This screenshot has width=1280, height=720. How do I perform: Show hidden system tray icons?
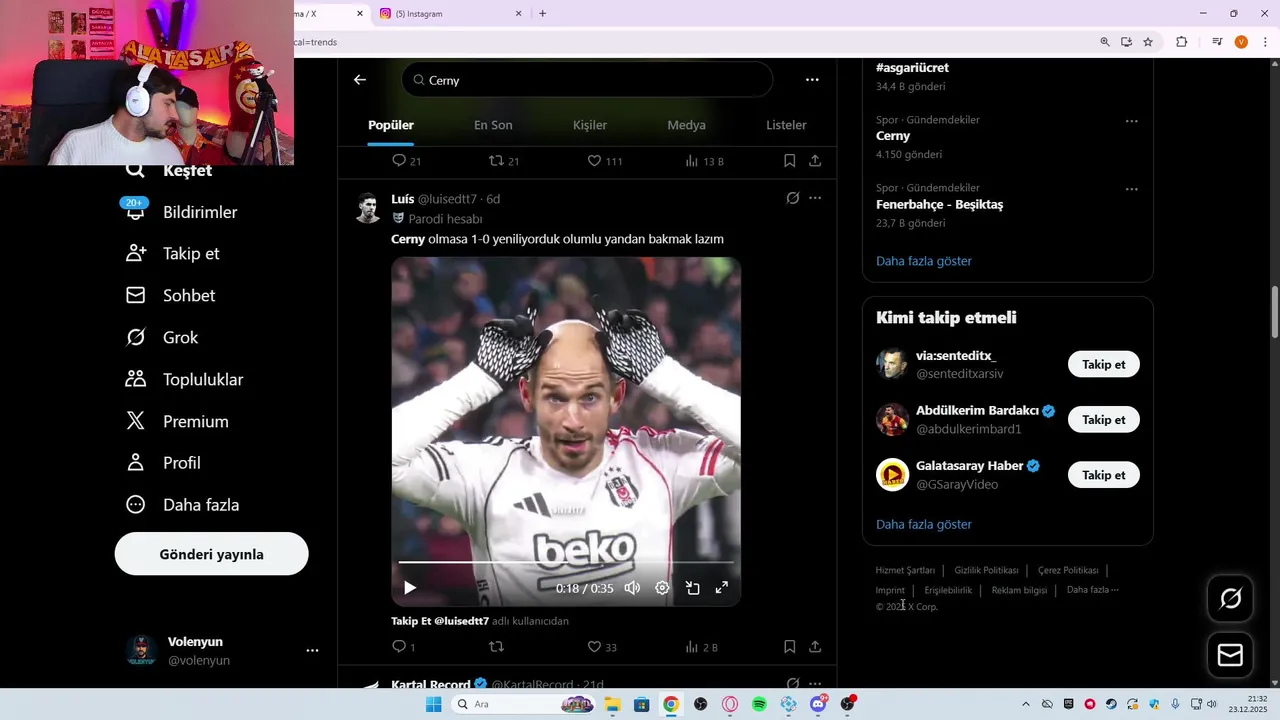click(x=1025, y=704)
